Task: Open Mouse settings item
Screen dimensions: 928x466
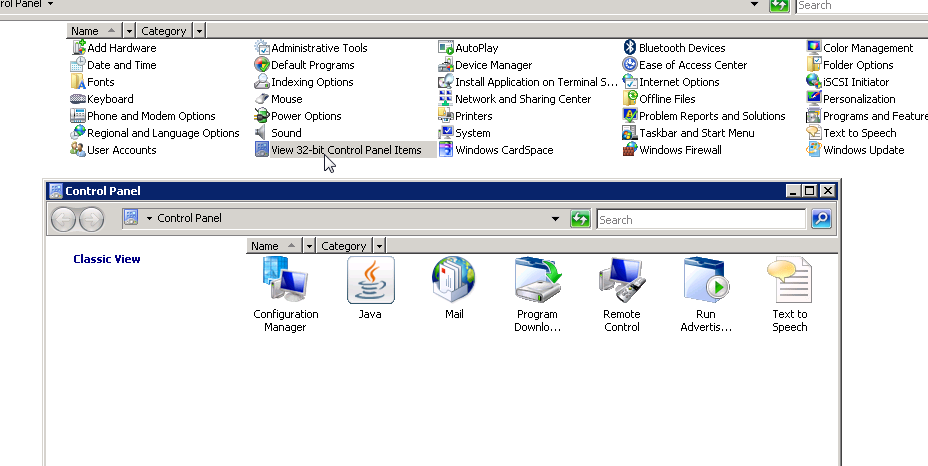Action: [279, 99]
